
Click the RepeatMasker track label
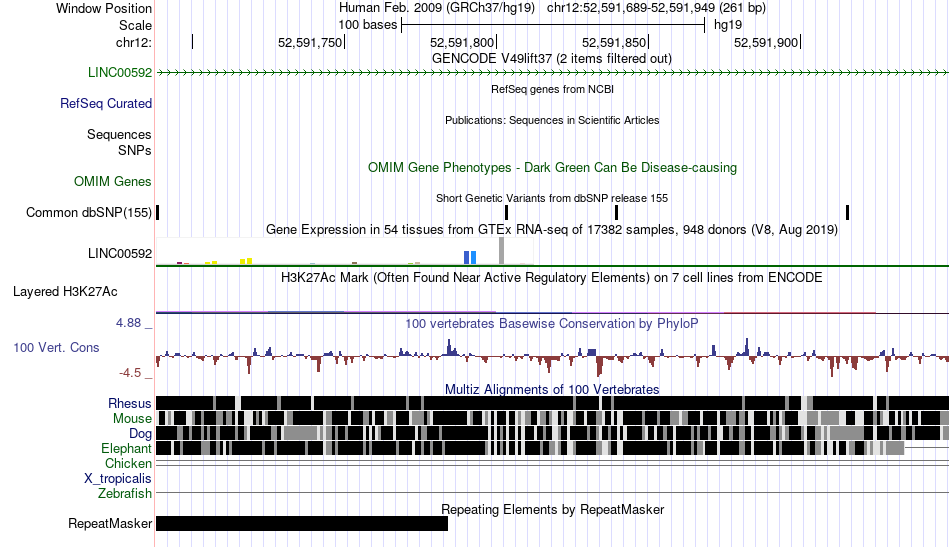pyautogui.click(x=110, y=523)
